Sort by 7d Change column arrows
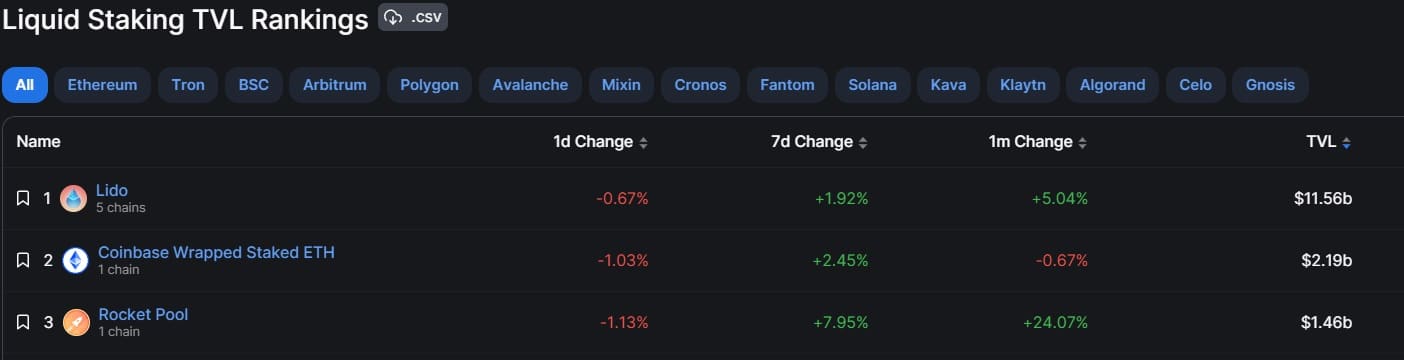Image resolution: width=1404 pixels, height=360 pixels. pos(863,143)
